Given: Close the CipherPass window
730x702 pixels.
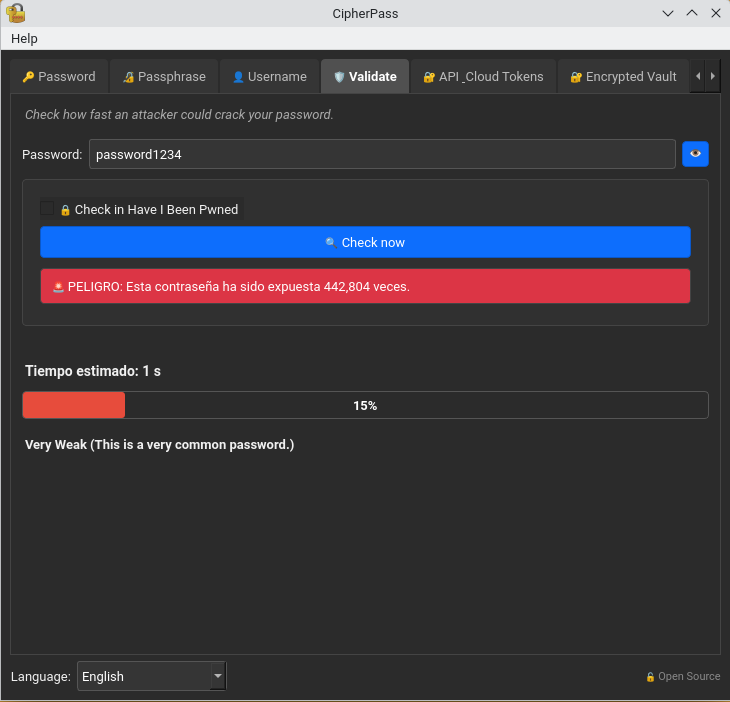Looking at the screenshot, I should click(716, 13).
